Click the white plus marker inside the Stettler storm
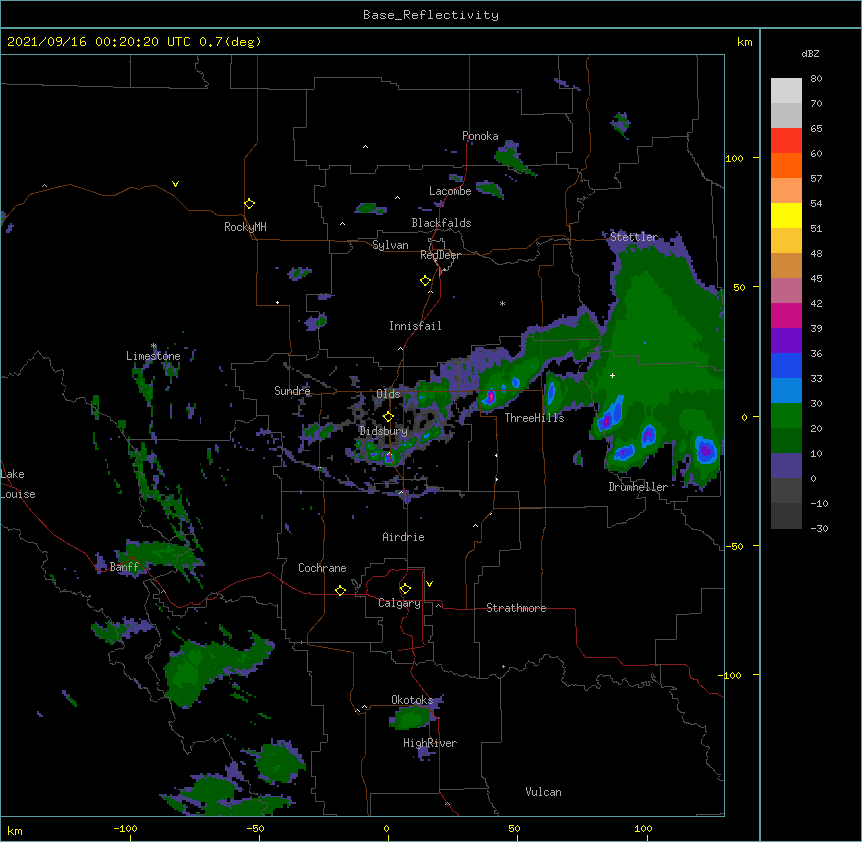This screenshot has width=862, height=842. pyautogui.click(x=612, y=375)
